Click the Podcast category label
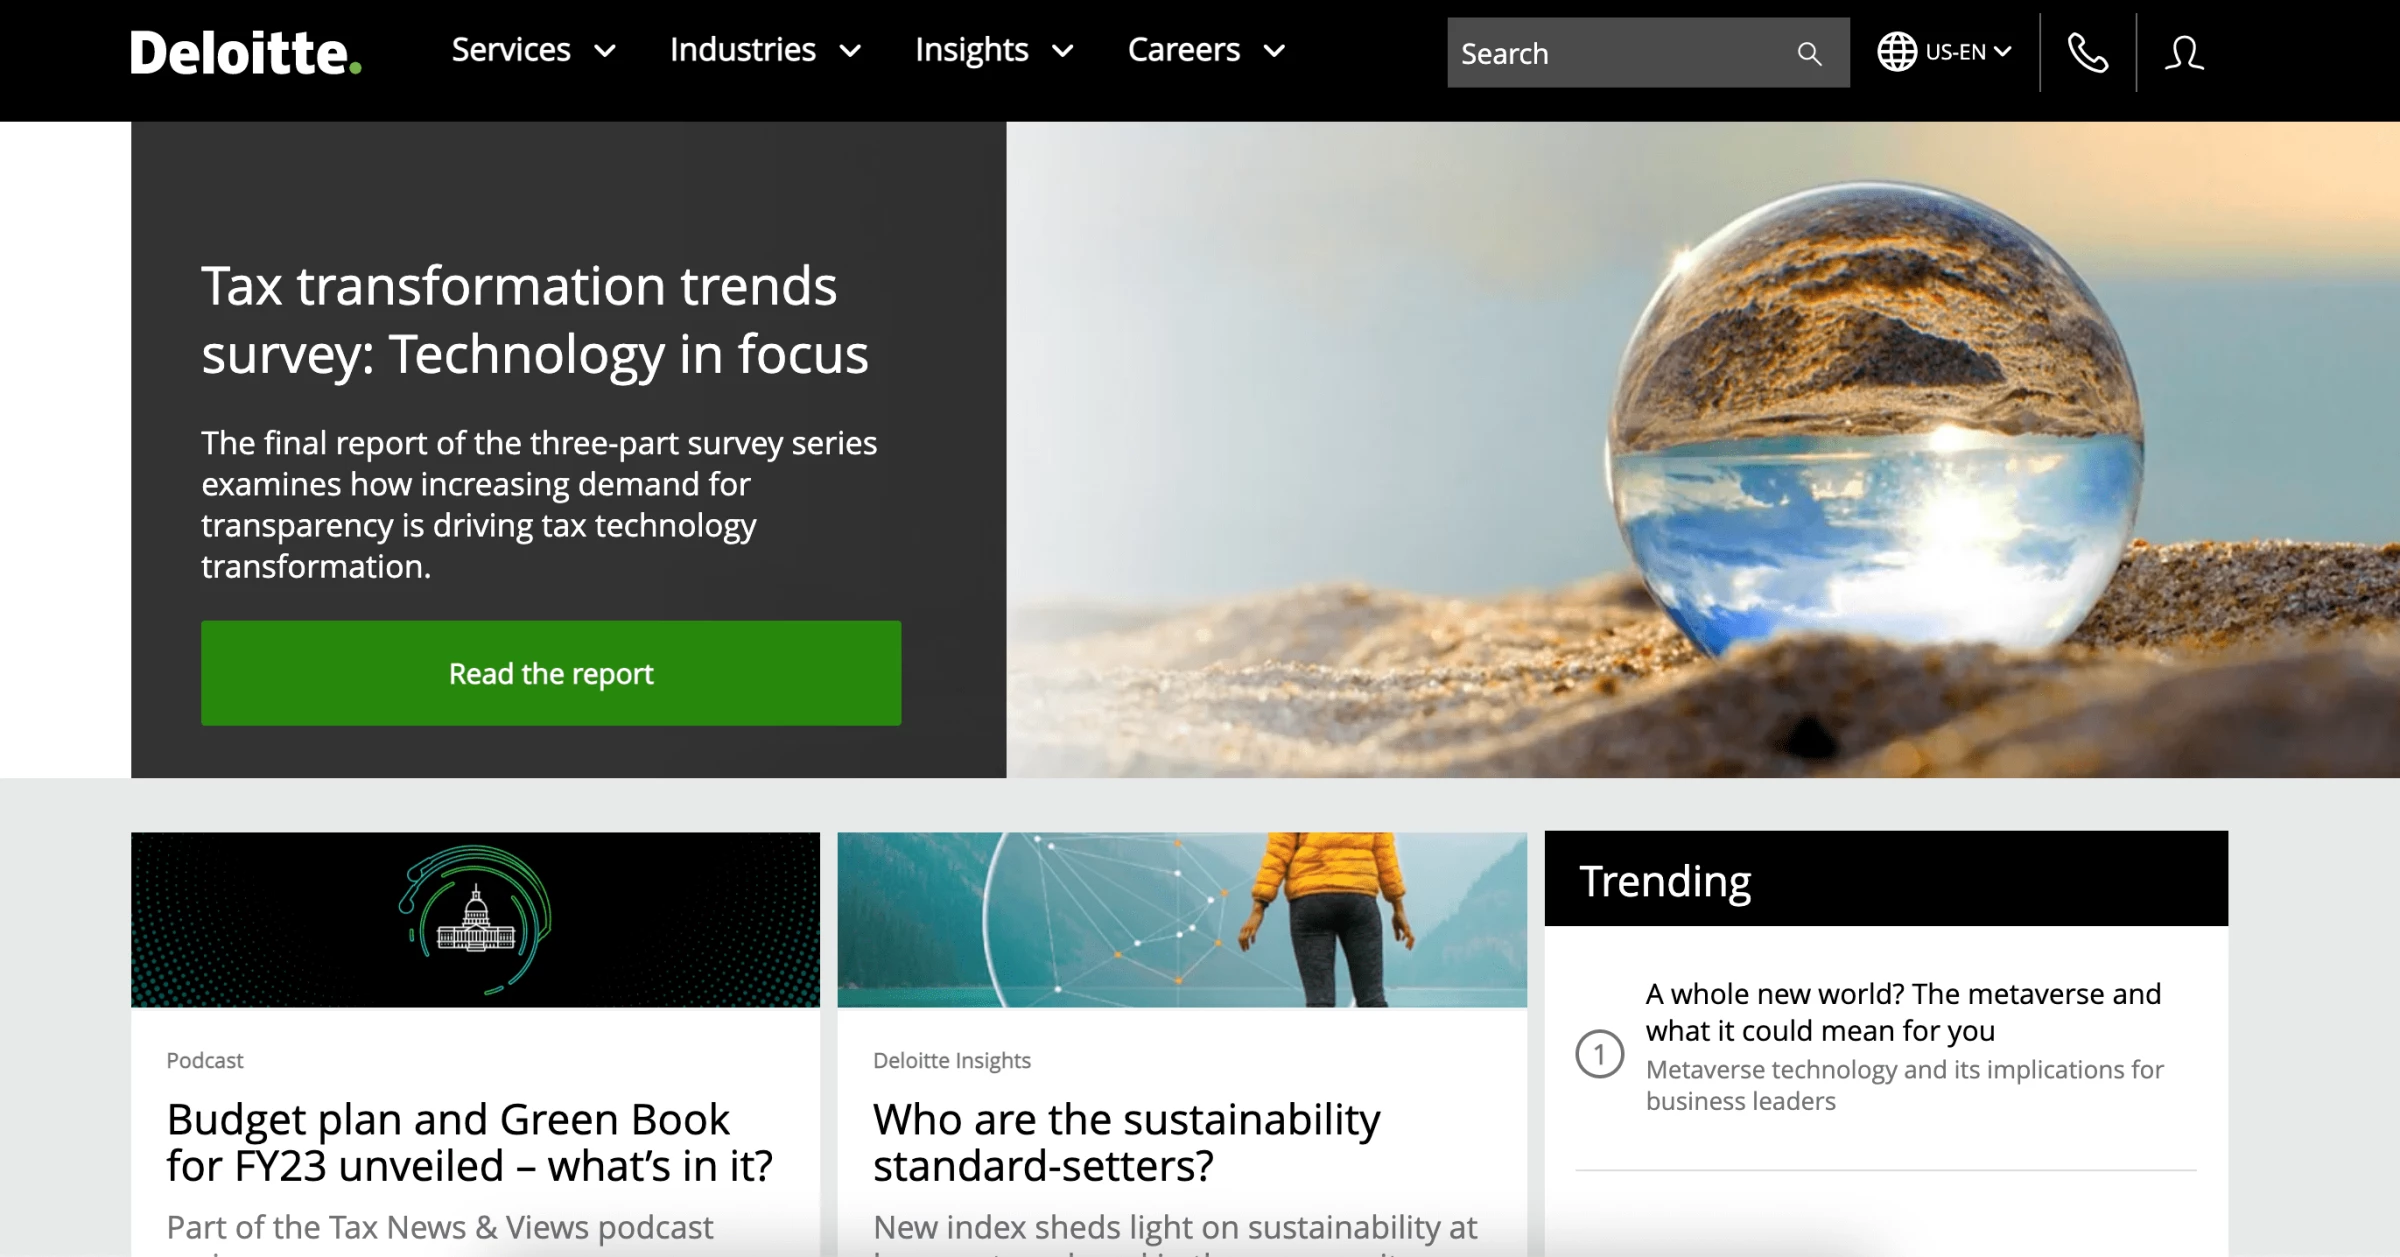Image resolution: width=2400 pixels, height=1257 pixels. [204, 1060]
